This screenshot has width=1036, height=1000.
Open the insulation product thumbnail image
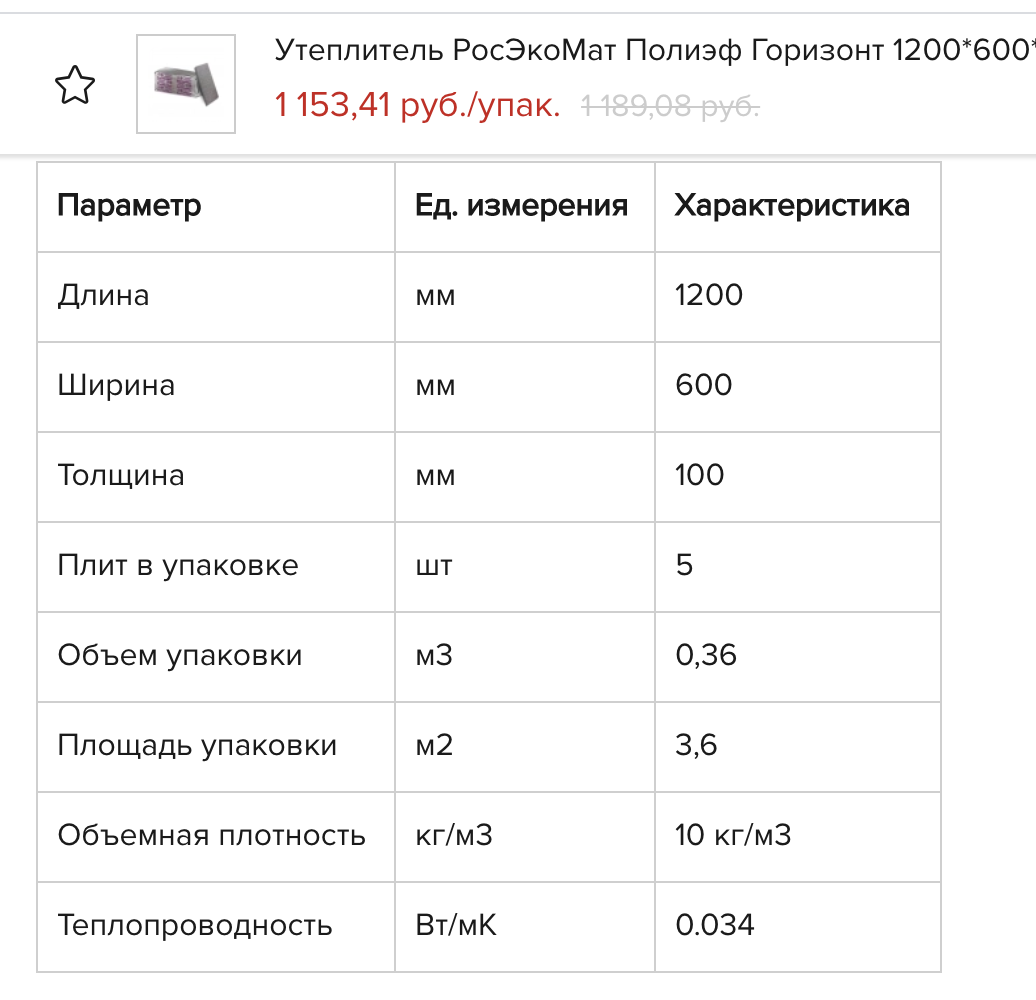(186, 84)
